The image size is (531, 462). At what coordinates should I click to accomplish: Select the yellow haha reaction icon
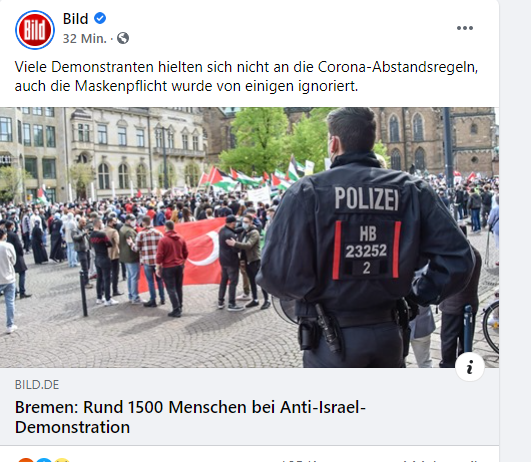point(62,460)
